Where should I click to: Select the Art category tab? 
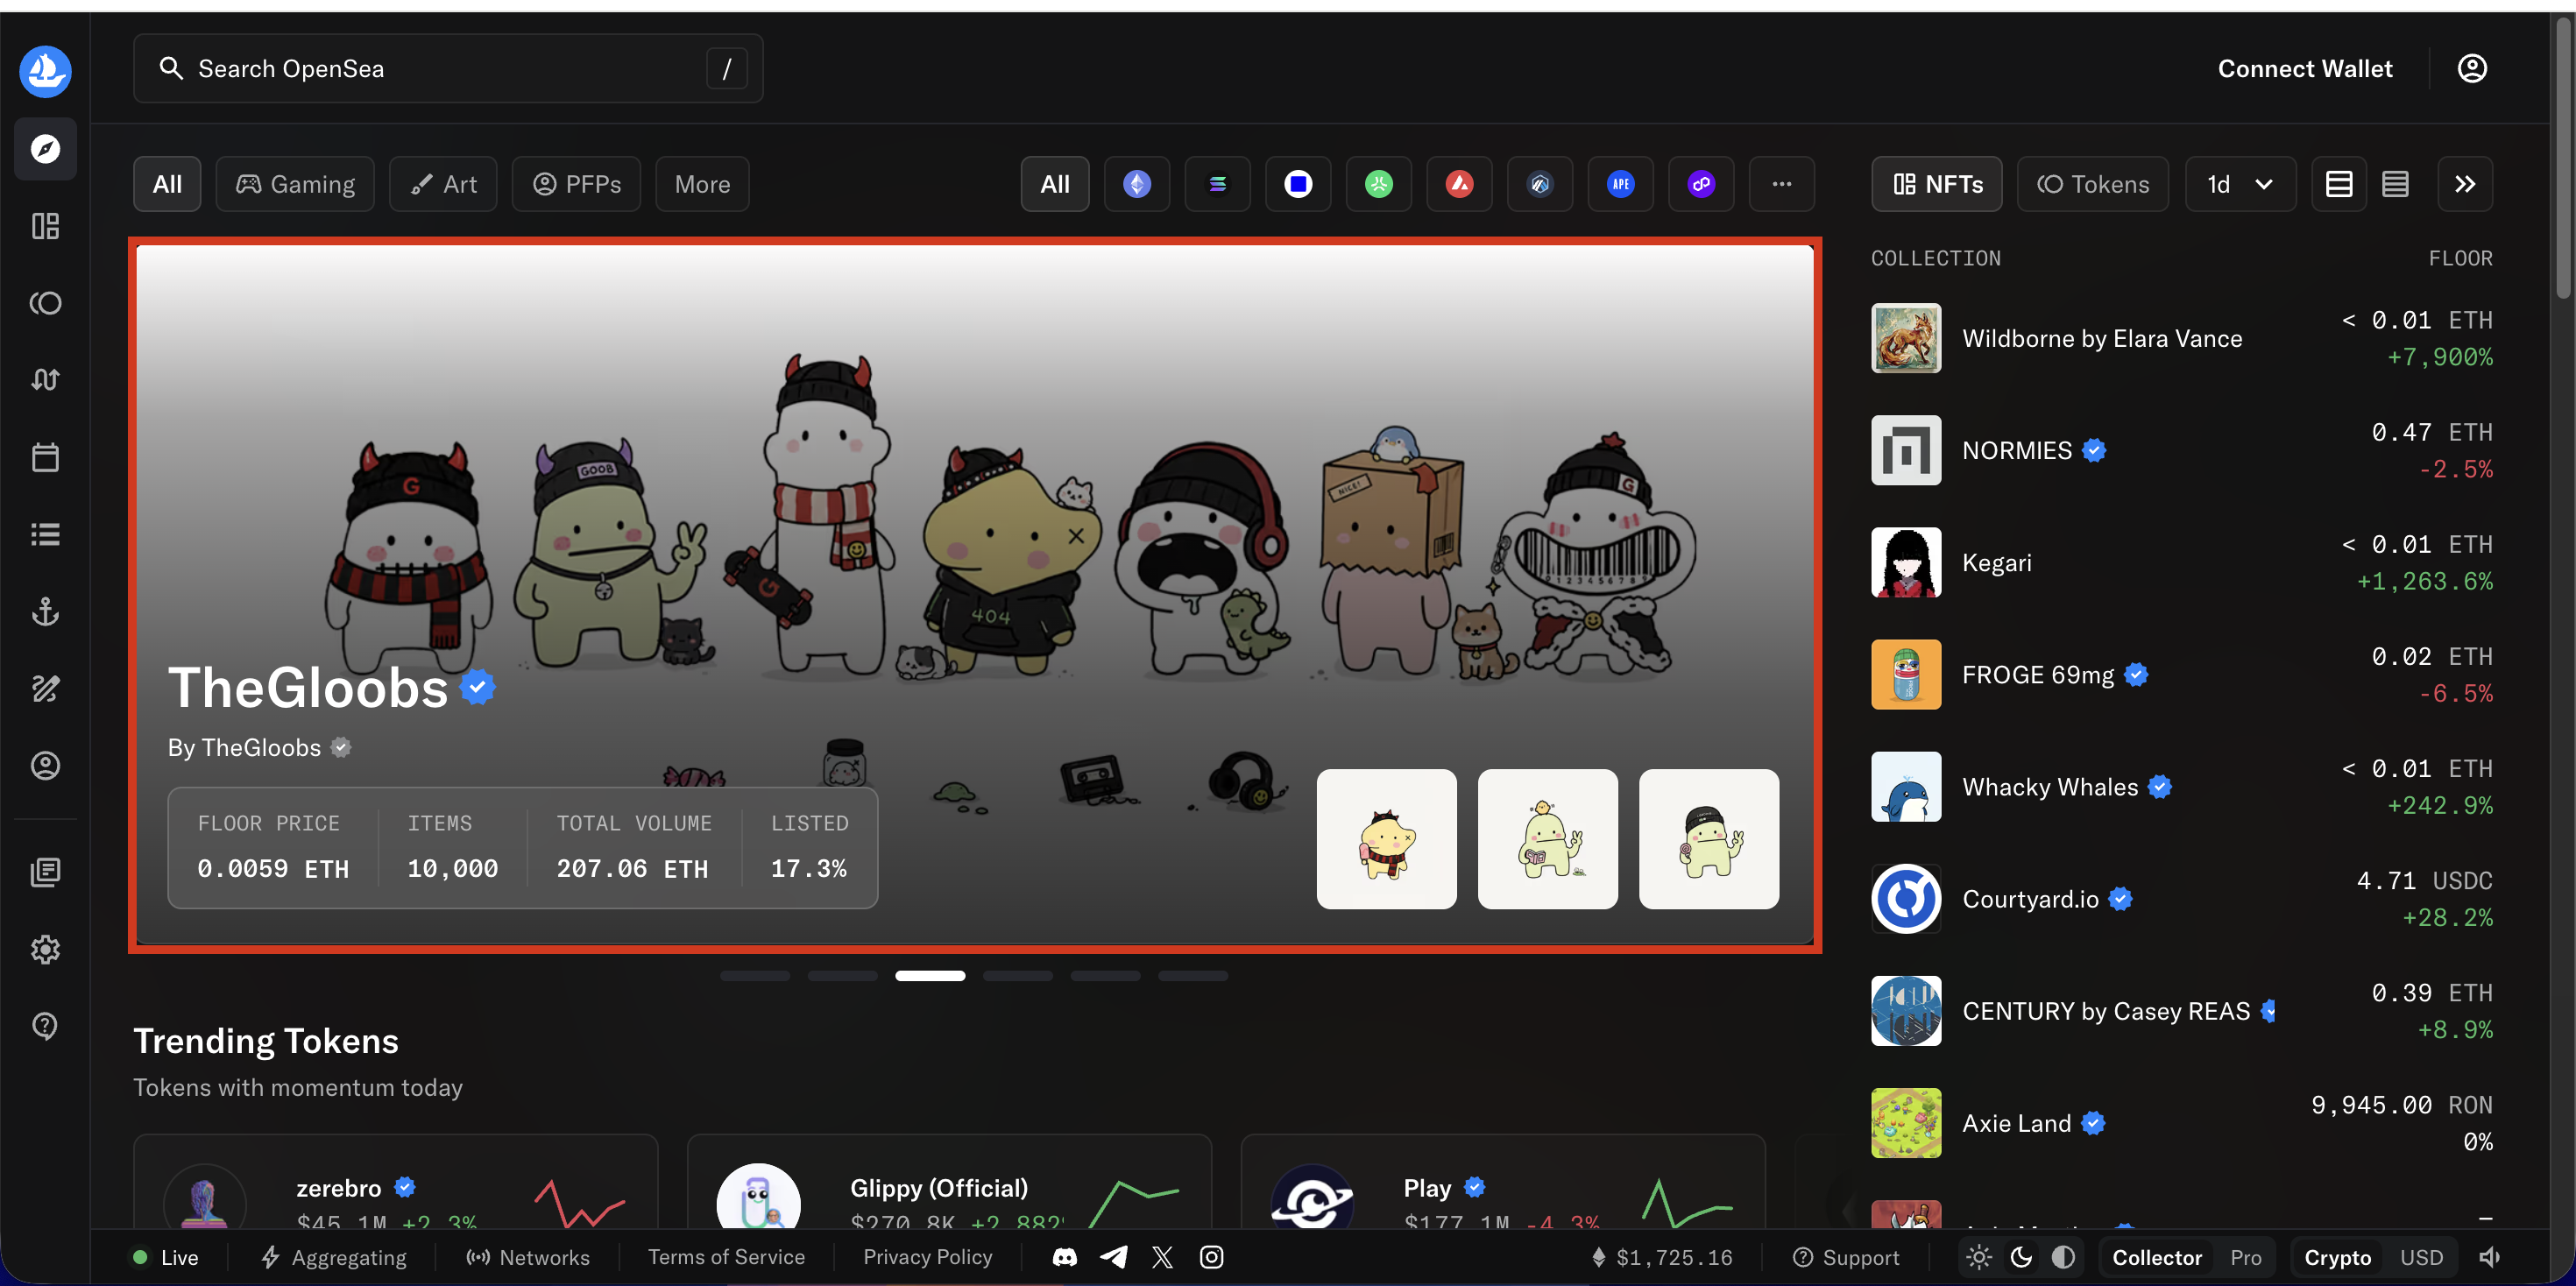[x=443, y=184]
